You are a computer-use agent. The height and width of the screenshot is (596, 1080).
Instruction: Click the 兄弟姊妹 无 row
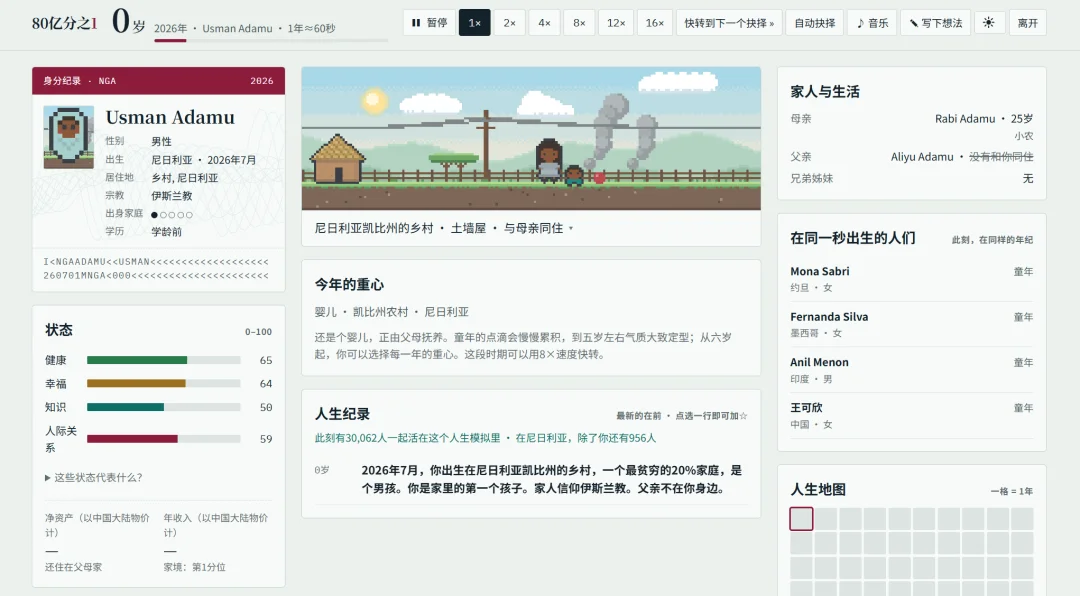click(x=911, y=178)
